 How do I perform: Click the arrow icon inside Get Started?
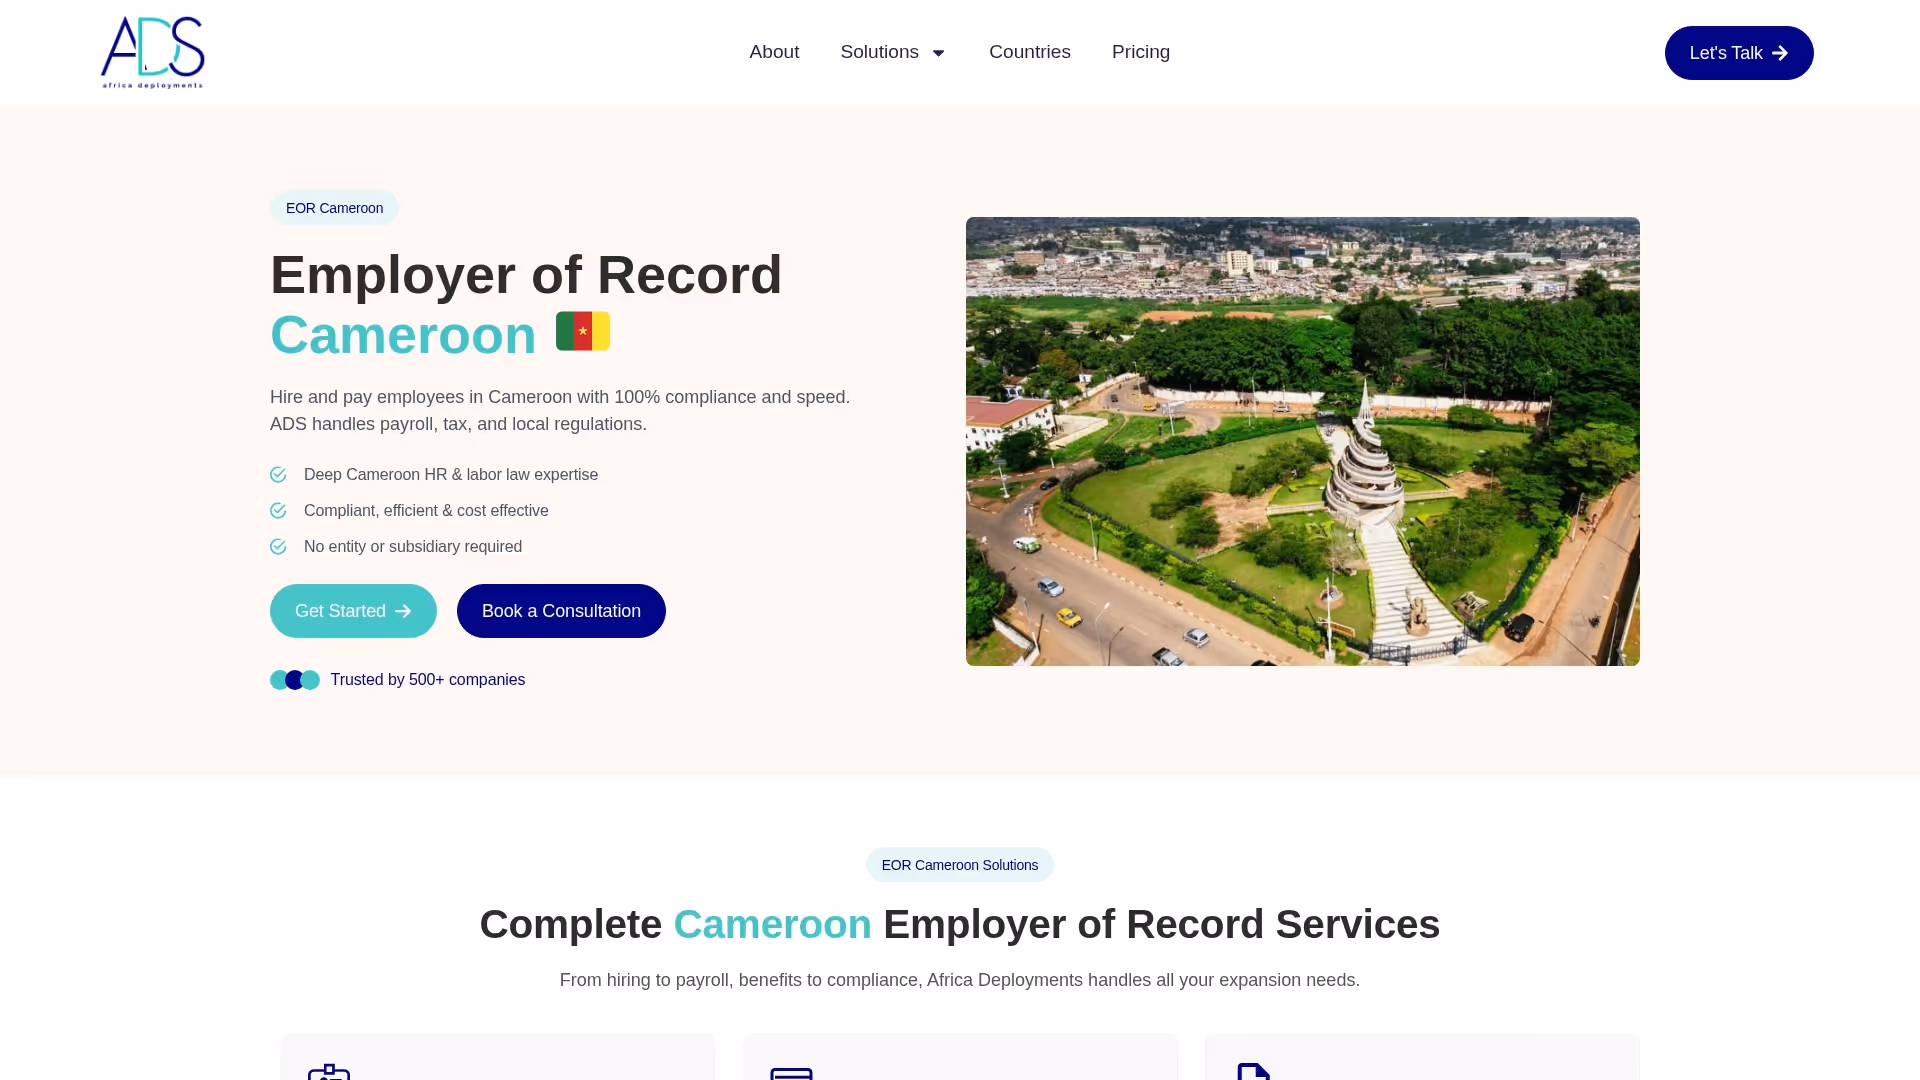coord(402,610)
